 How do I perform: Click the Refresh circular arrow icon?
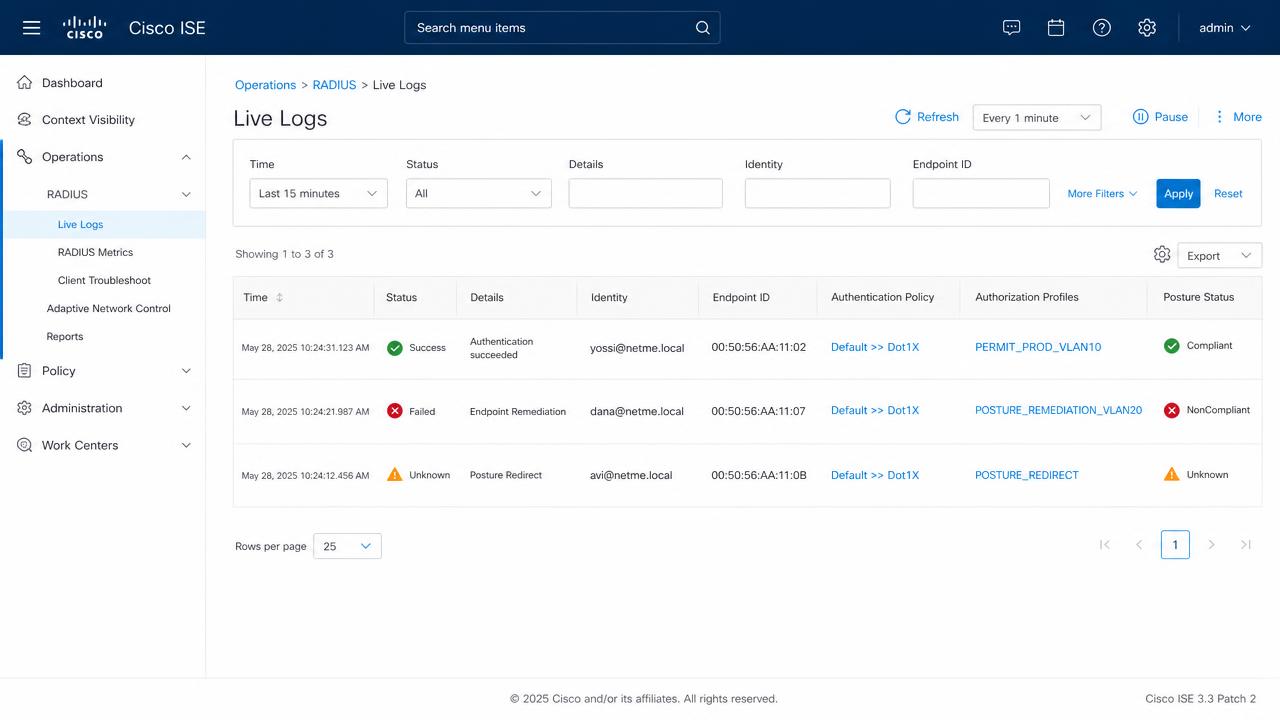(x=903, y=117)
